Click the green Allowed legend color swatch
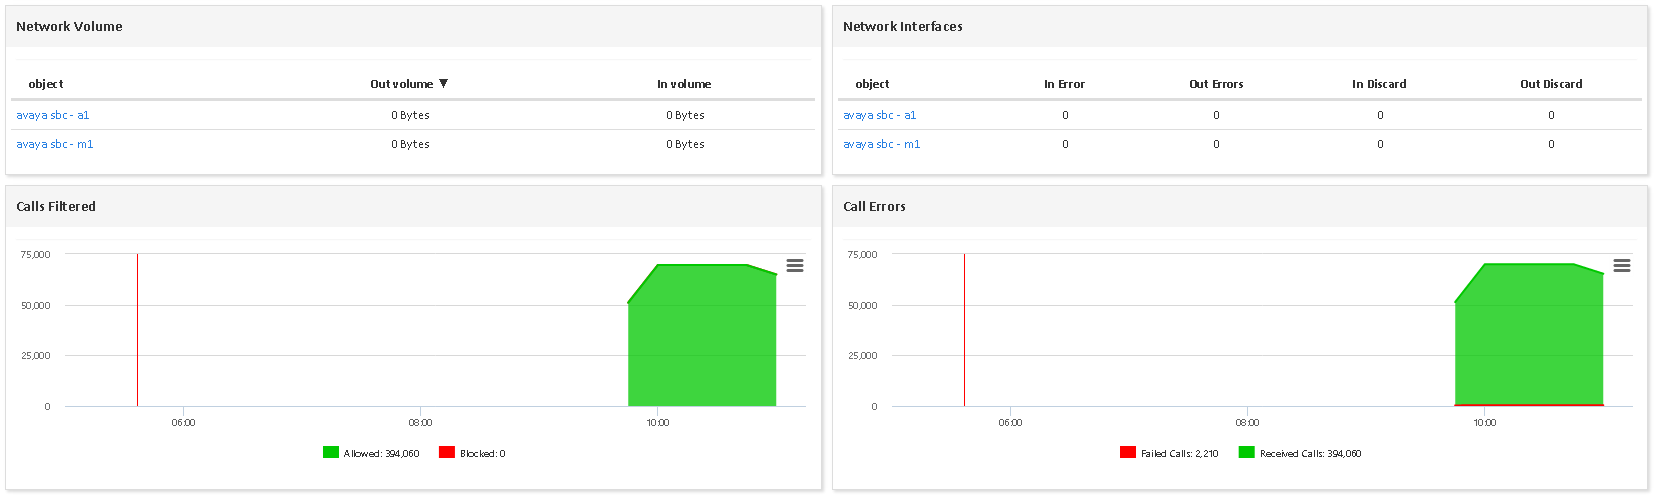 pyautogui.click(x=331, y=453)
